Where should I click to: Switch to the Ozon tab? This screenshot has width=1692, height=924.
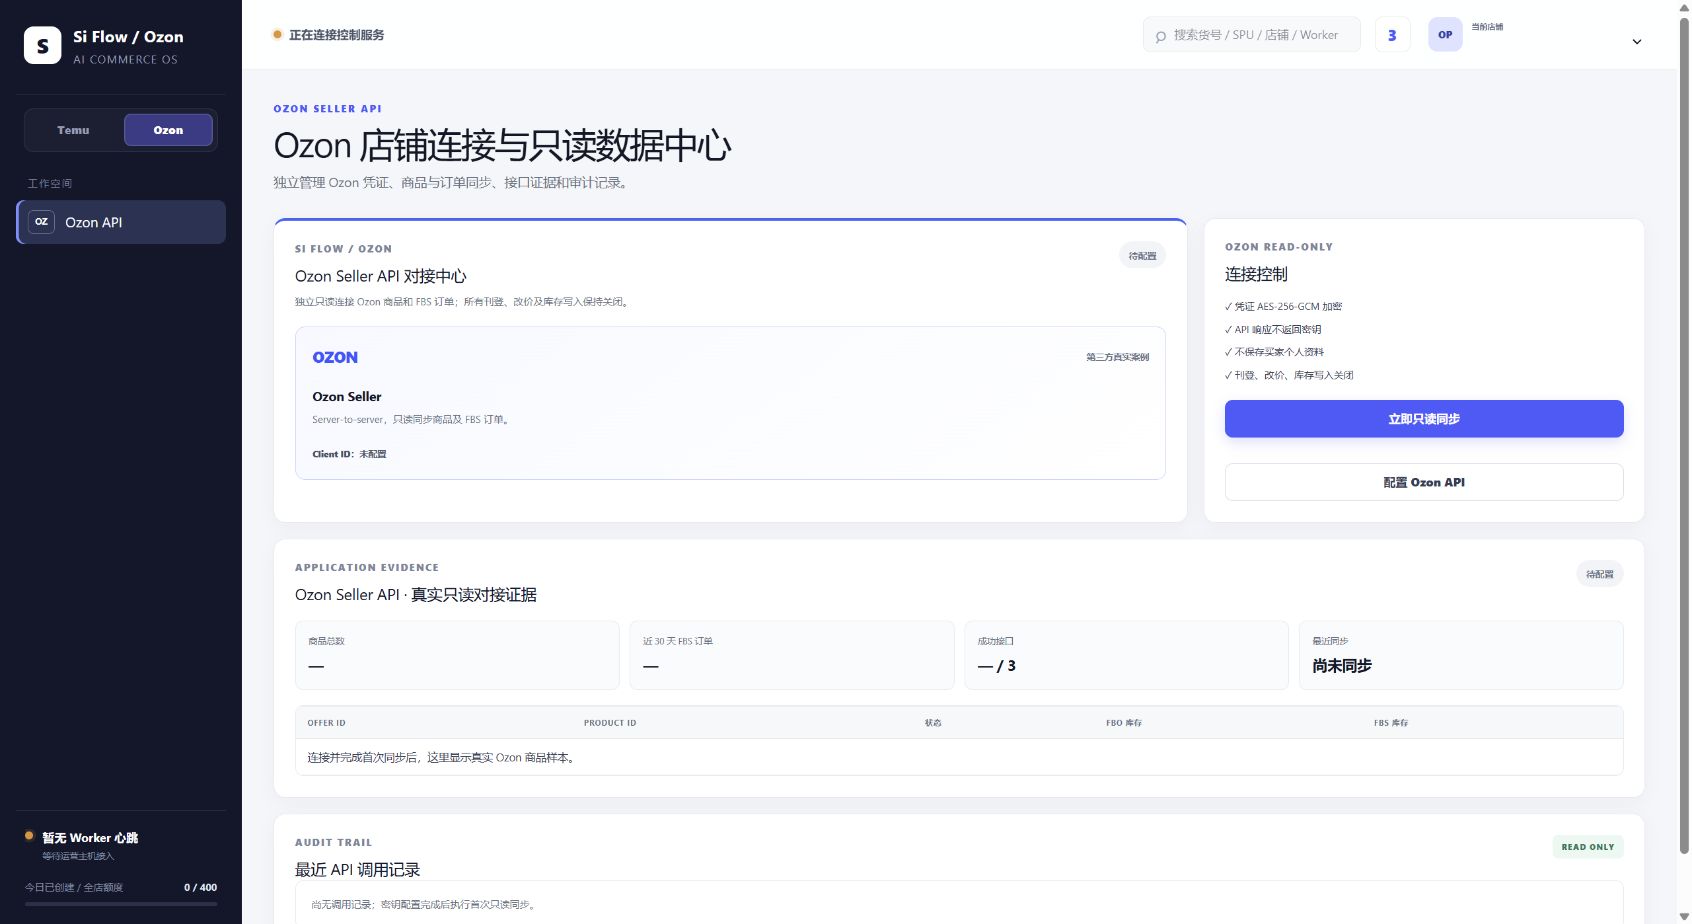168,130
